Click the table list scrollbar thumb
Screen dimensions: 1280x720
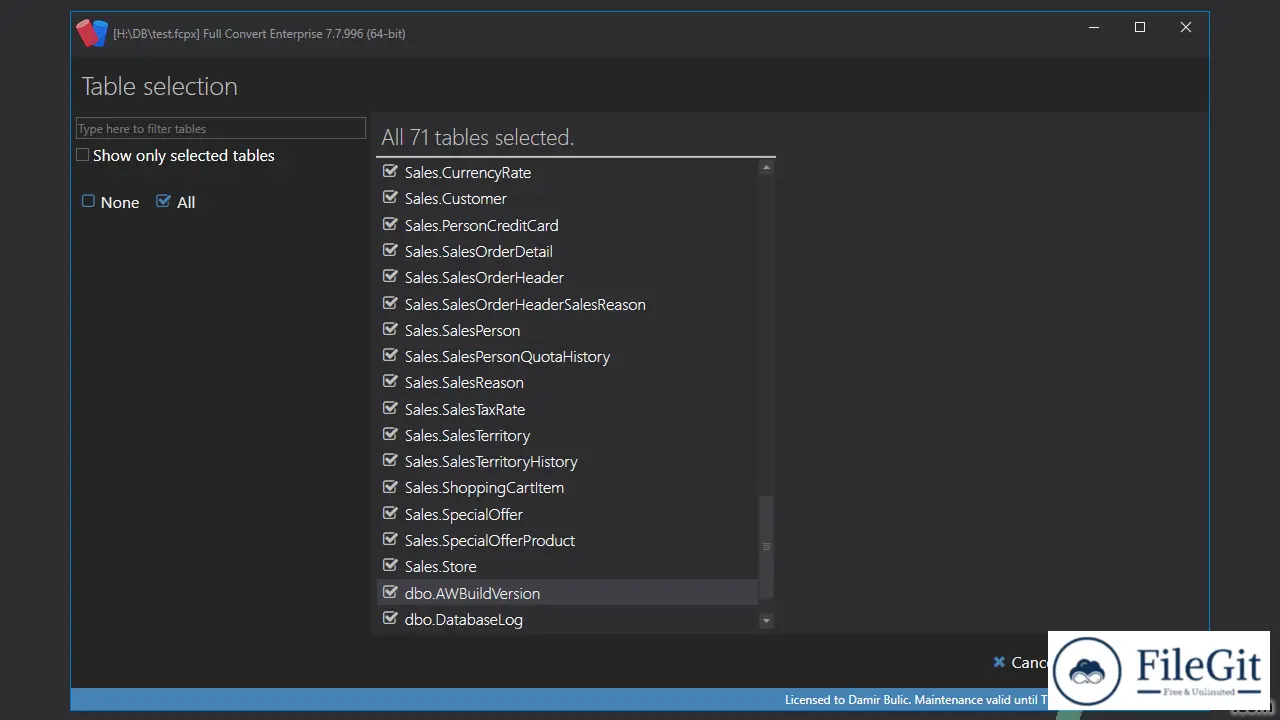point(766,547)
